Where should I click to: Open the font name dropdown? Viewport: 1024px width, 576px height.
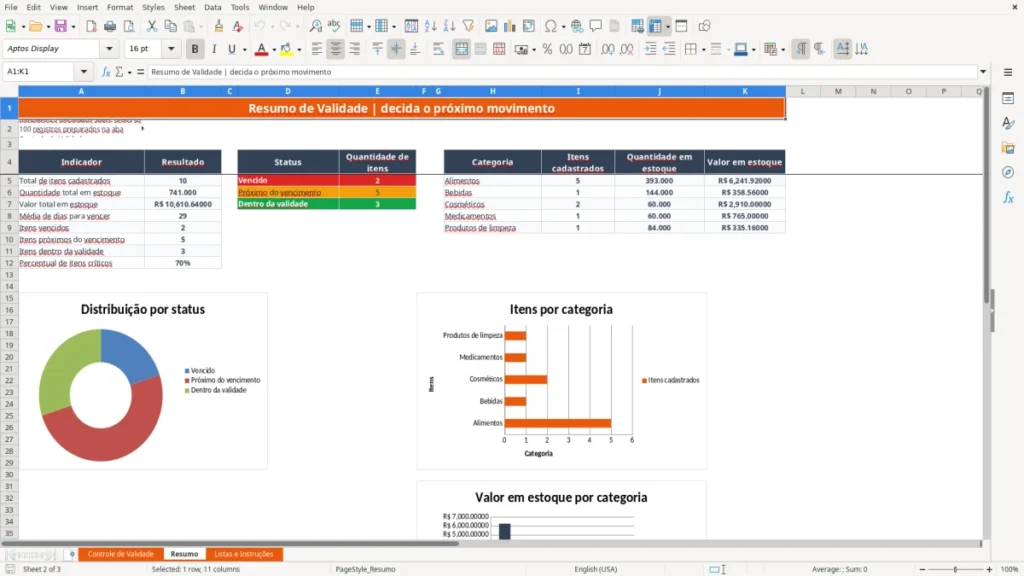(109, 48)
